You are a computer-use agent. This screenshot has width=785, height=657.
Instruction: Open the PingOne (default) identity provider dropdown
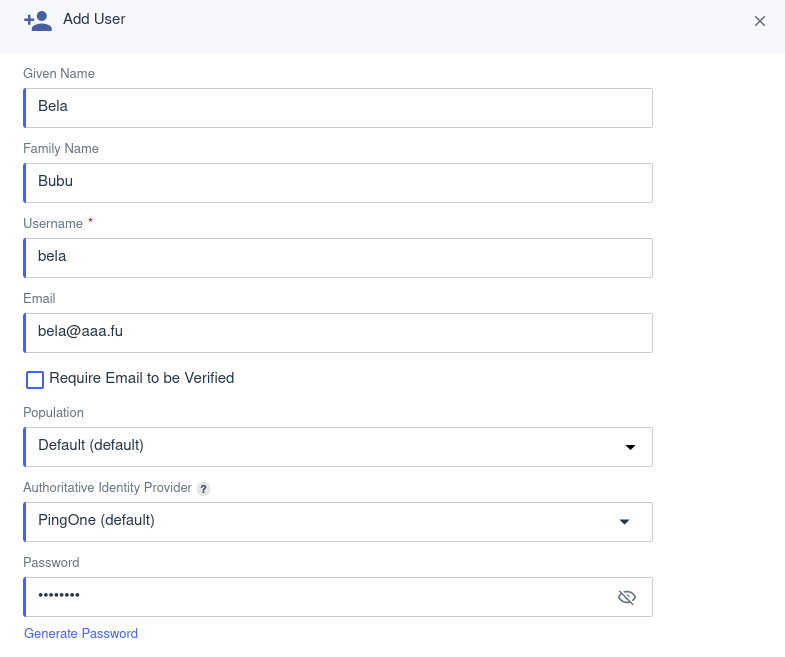click(x=320, y=522)
